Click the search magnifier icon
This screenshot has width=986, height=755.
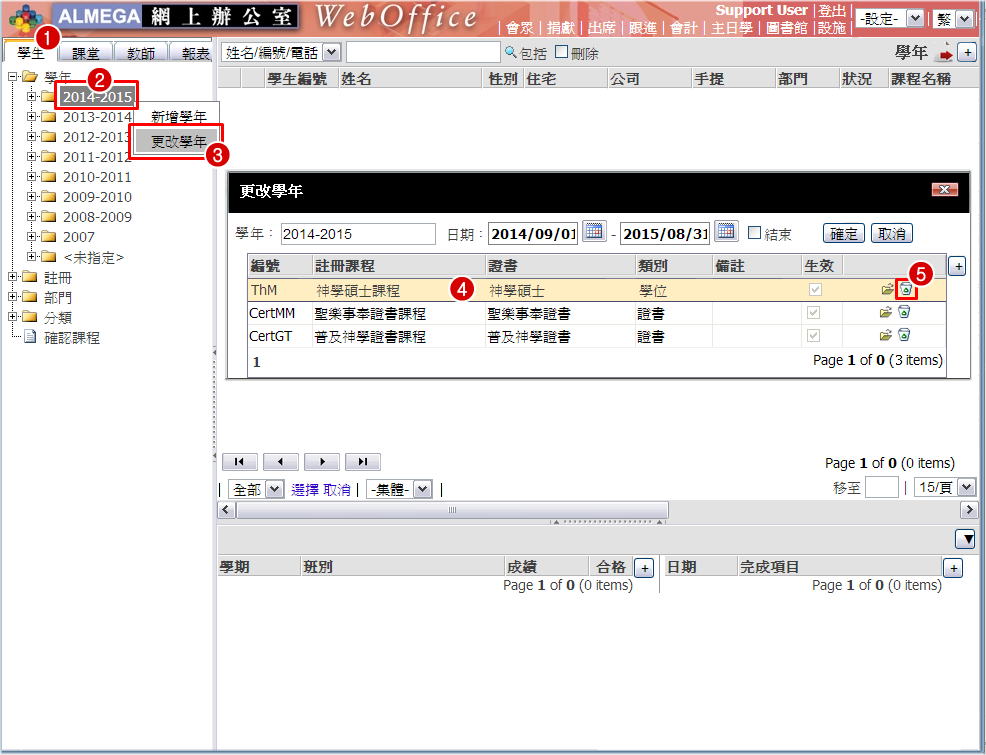click(511, 52)
